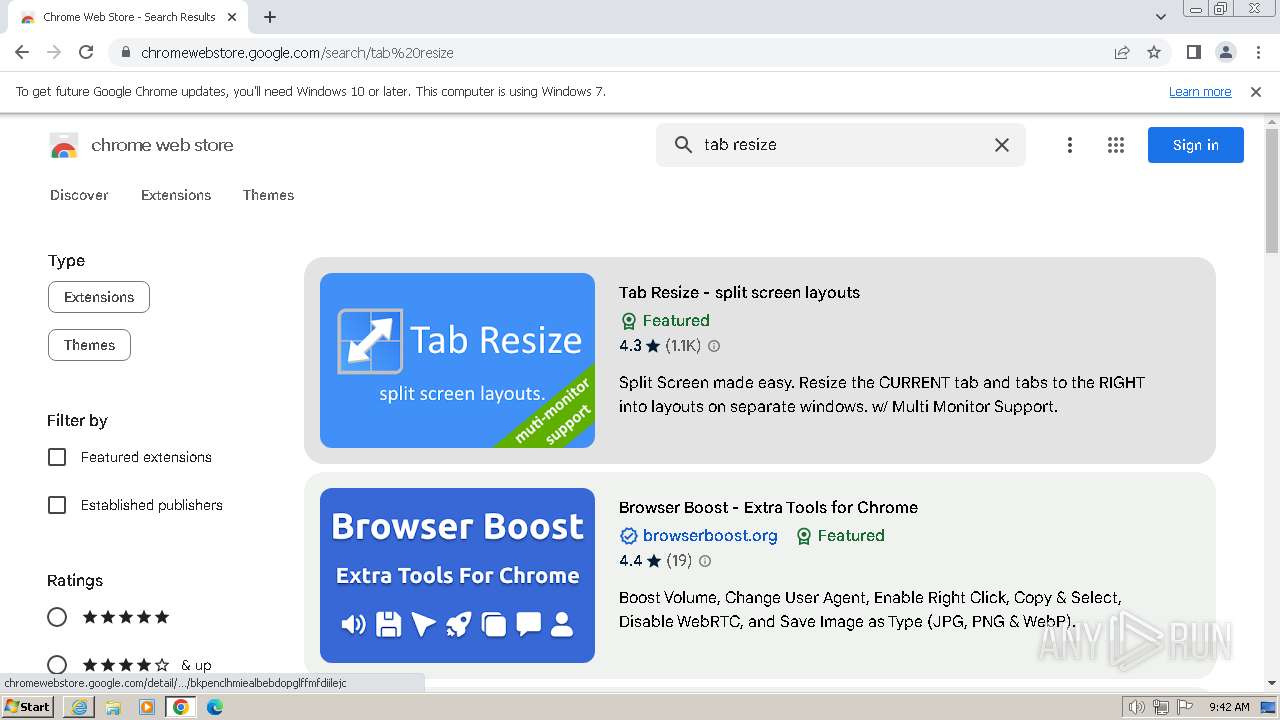Switch to the Themes tab
This screenshot has width=1280, height=720.
(268, 195)
